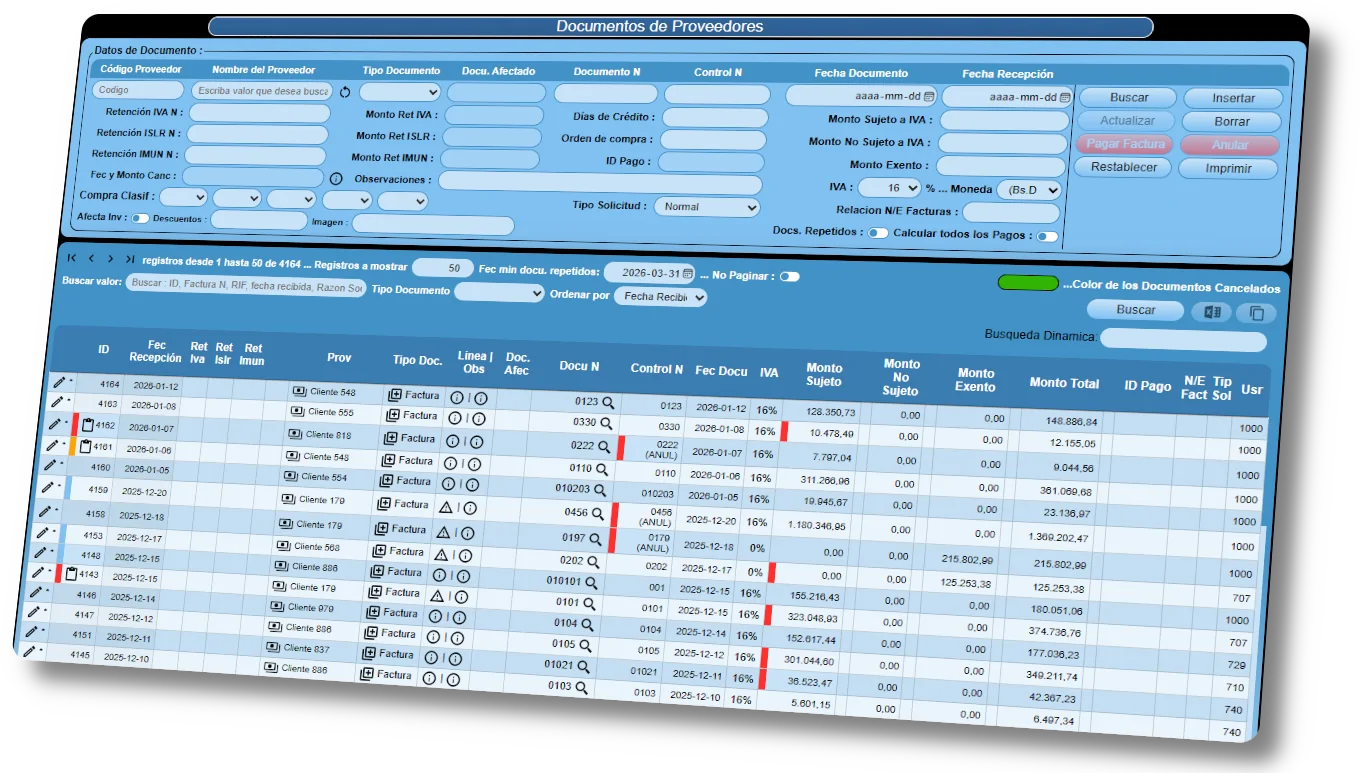This screenshot has width=1361, height=773.
Task: Click the refresh icon beside Nombre del Proveedor
Action: point(346,92)
